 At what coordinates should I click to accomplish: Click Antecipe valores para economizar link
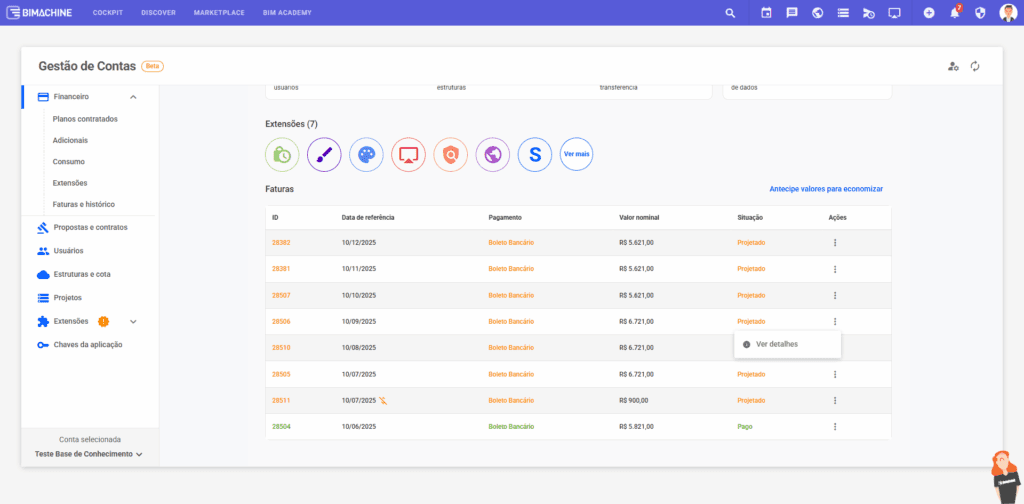tap(825, 188)
